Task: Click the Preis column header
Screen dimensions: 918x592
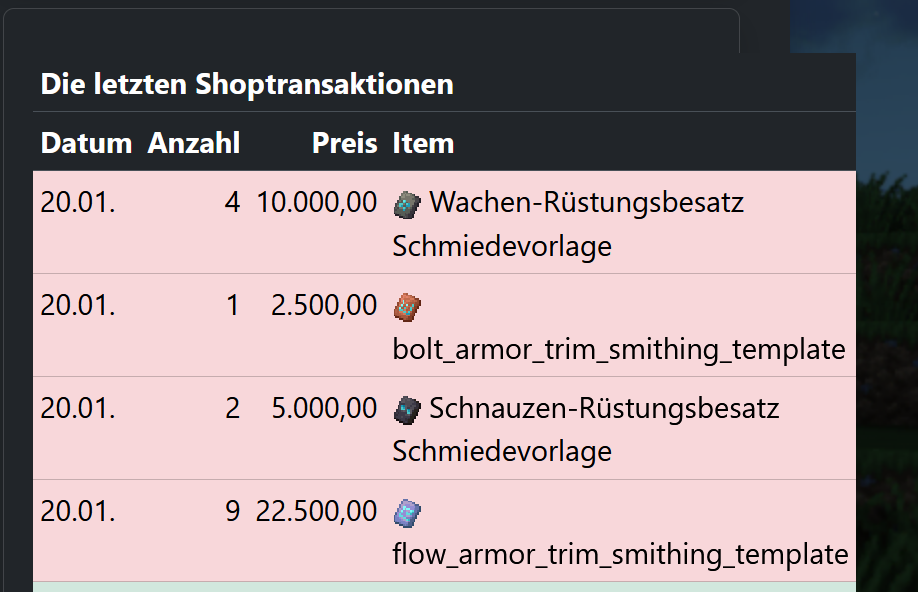Action: [x=344, y=144]
